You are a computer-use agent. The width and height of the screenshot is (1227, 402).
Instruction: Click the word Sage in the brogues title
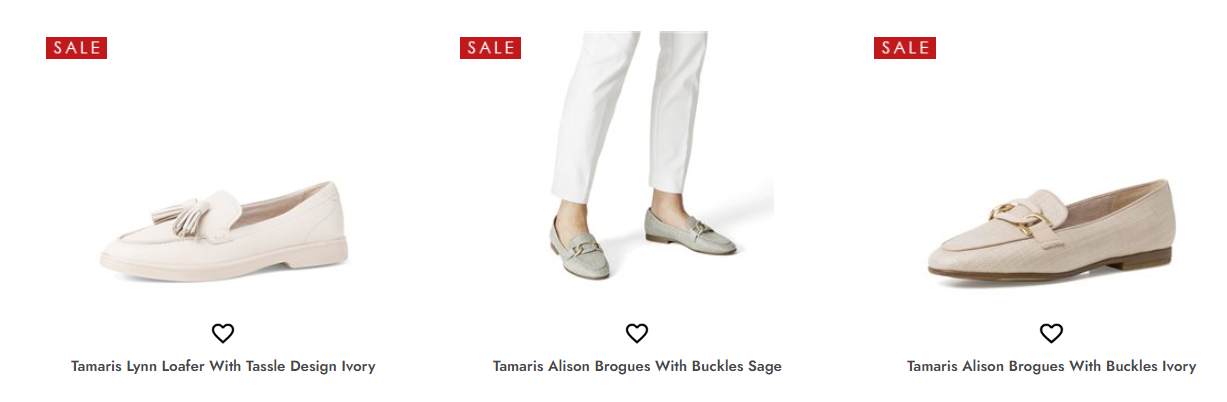(x=765, y=366)
